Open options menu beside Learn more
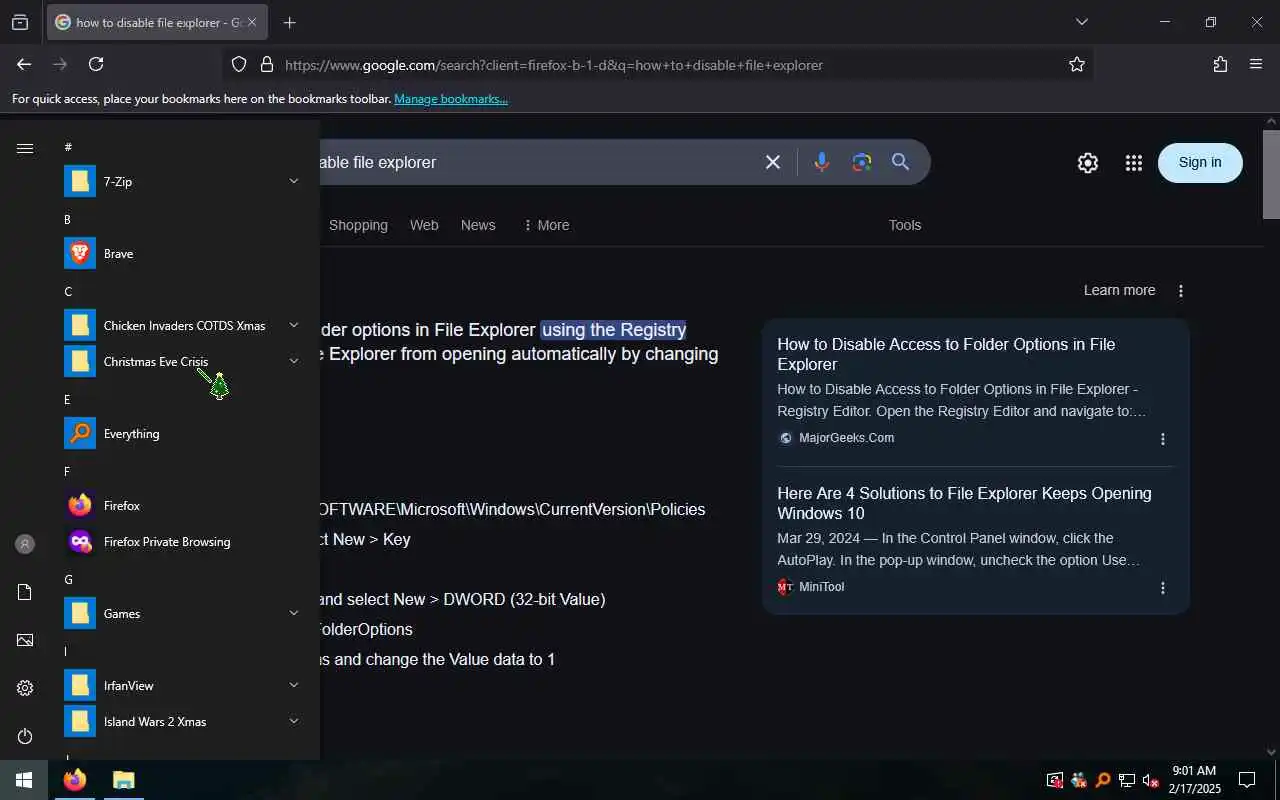 click(x=1181, y=290)
